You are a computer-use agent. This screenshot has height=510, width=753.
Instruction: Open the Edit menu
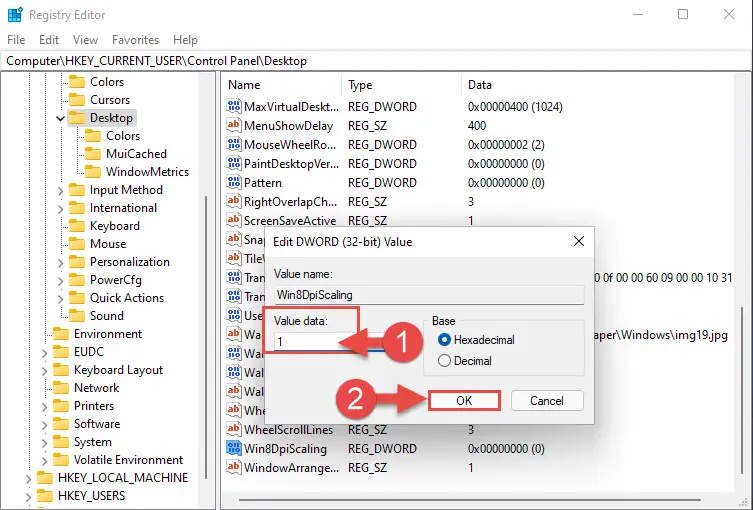point(49,40)
